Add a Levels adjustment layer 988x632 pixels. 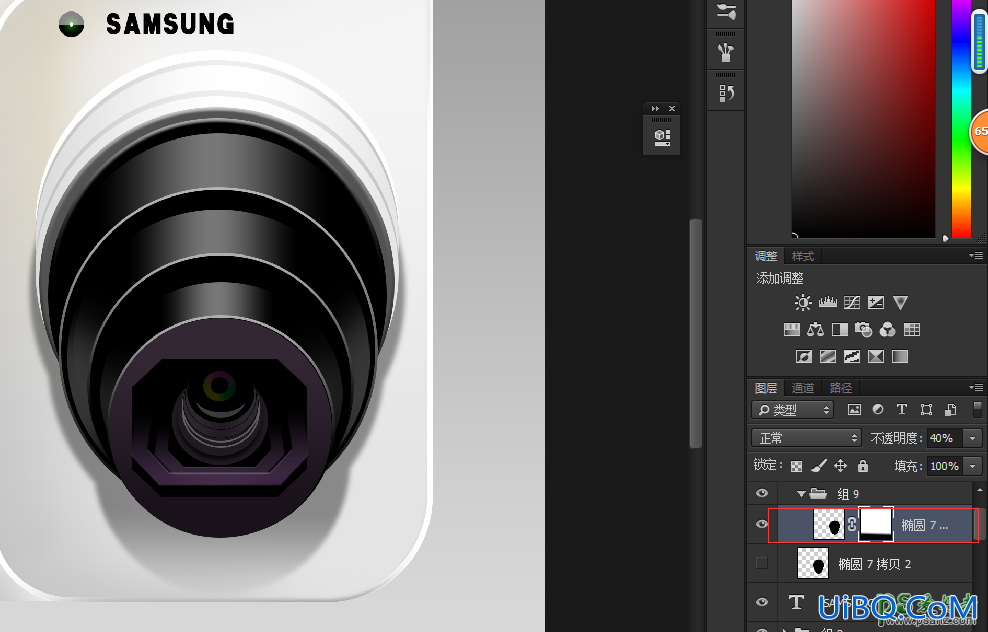click(x=827, y=303)
